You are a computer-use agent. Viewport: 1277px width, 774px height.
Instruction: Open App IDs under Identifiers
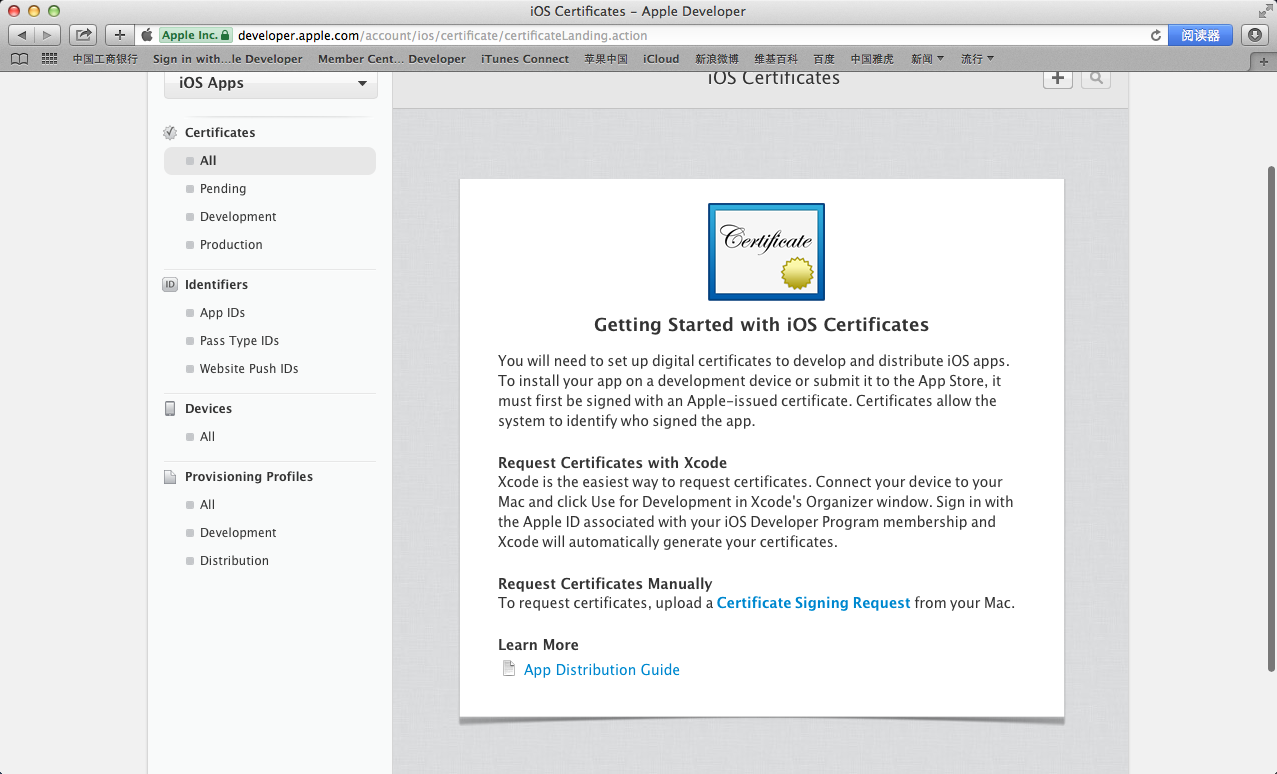click(x=222, y=313)
